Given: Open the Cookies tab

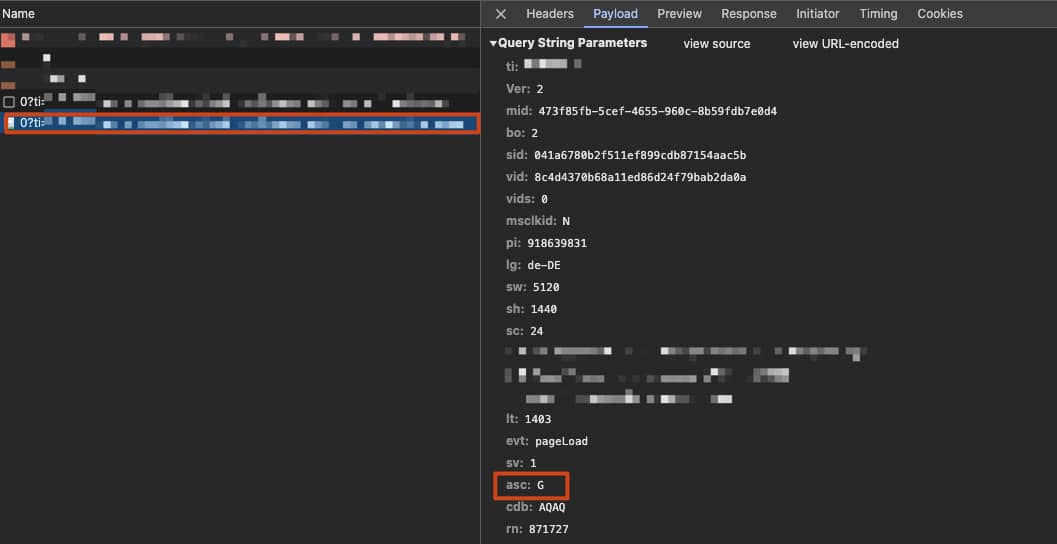Looking at the screenshot, I should coord(939,14).
